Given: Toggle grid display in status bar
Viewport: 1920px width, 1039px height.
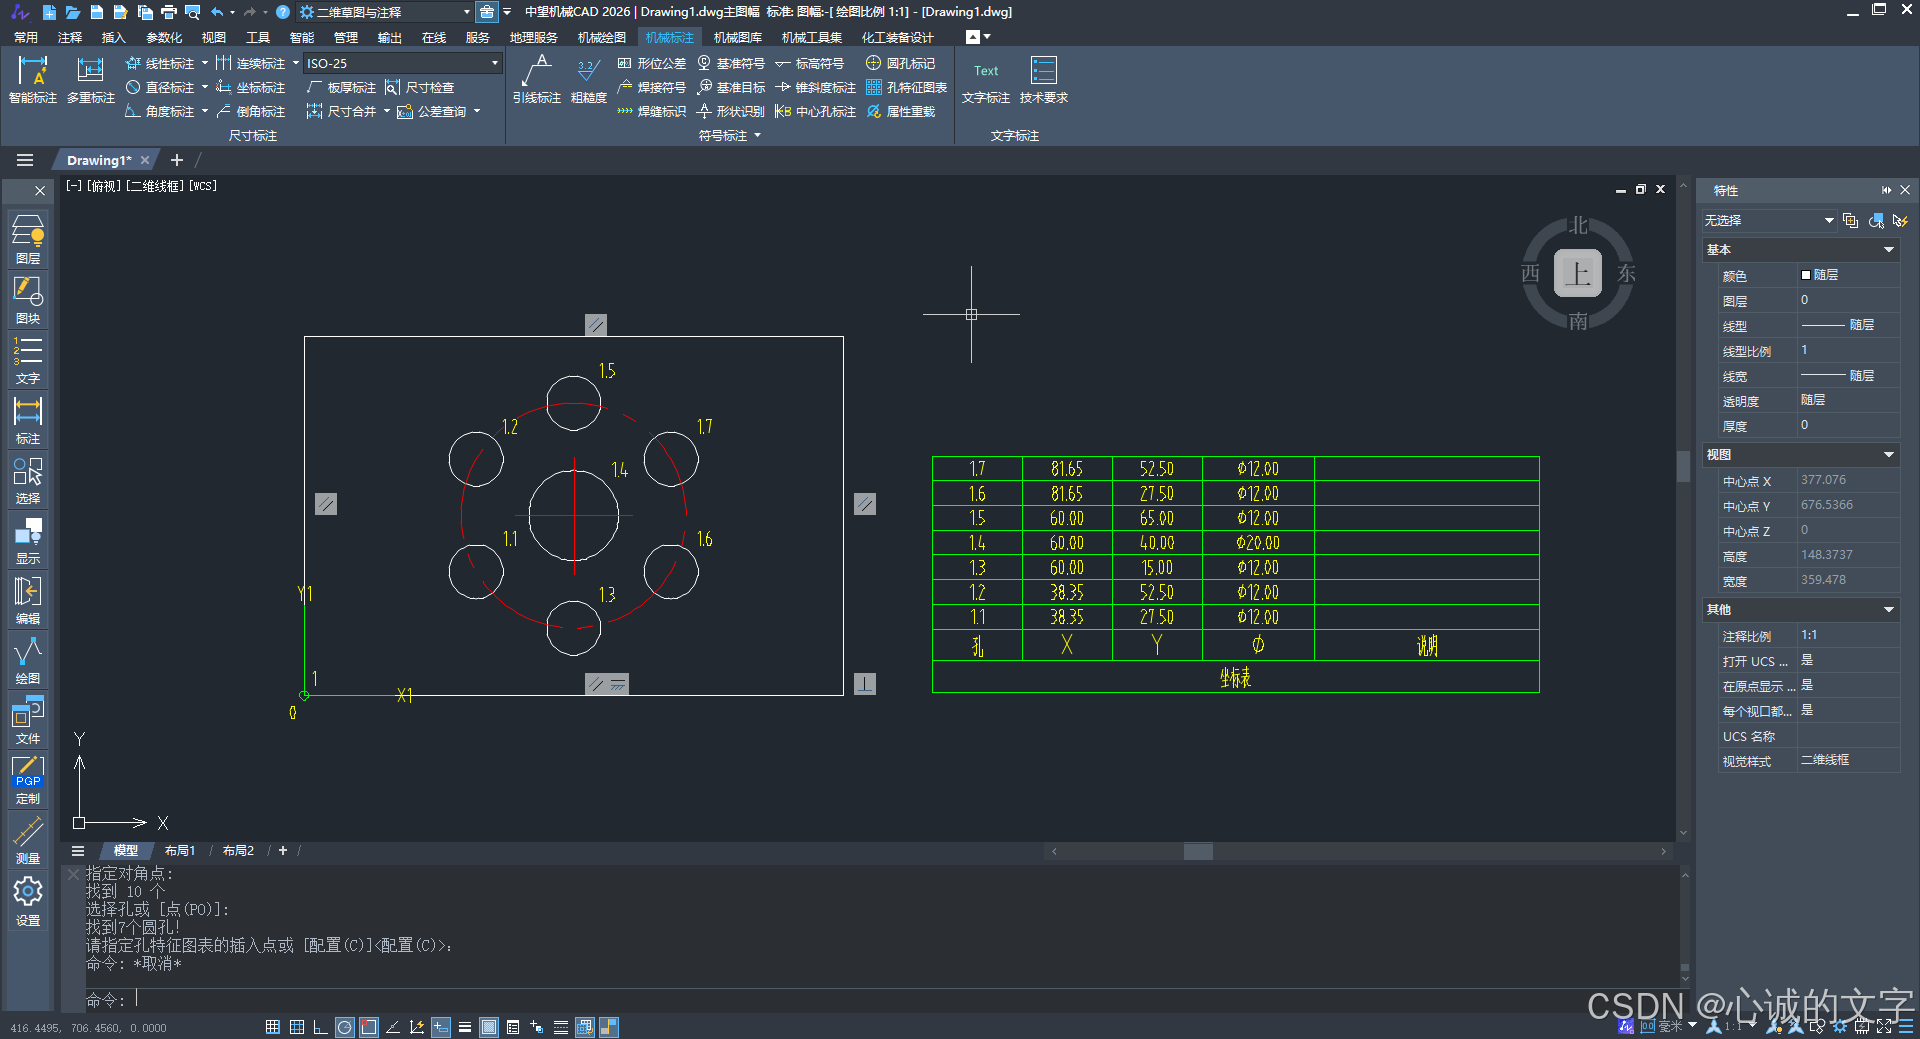Looking at the screenshot, I should pos(296,1027).
